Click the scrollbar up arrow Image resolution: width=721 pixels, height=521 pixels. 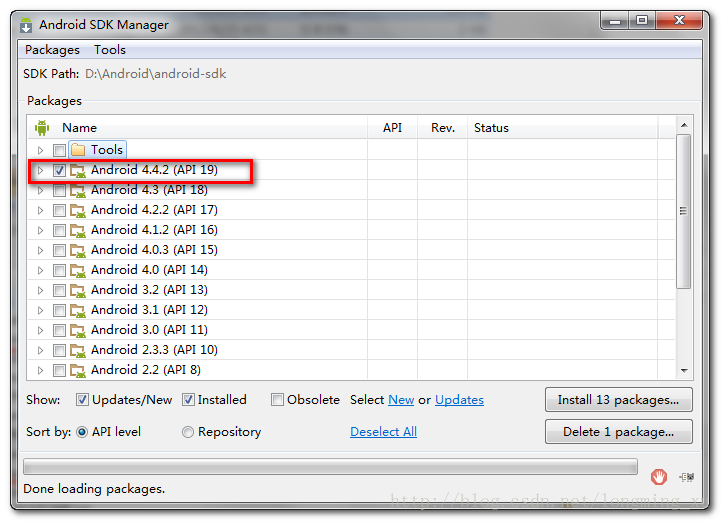(x=684, y=125)
